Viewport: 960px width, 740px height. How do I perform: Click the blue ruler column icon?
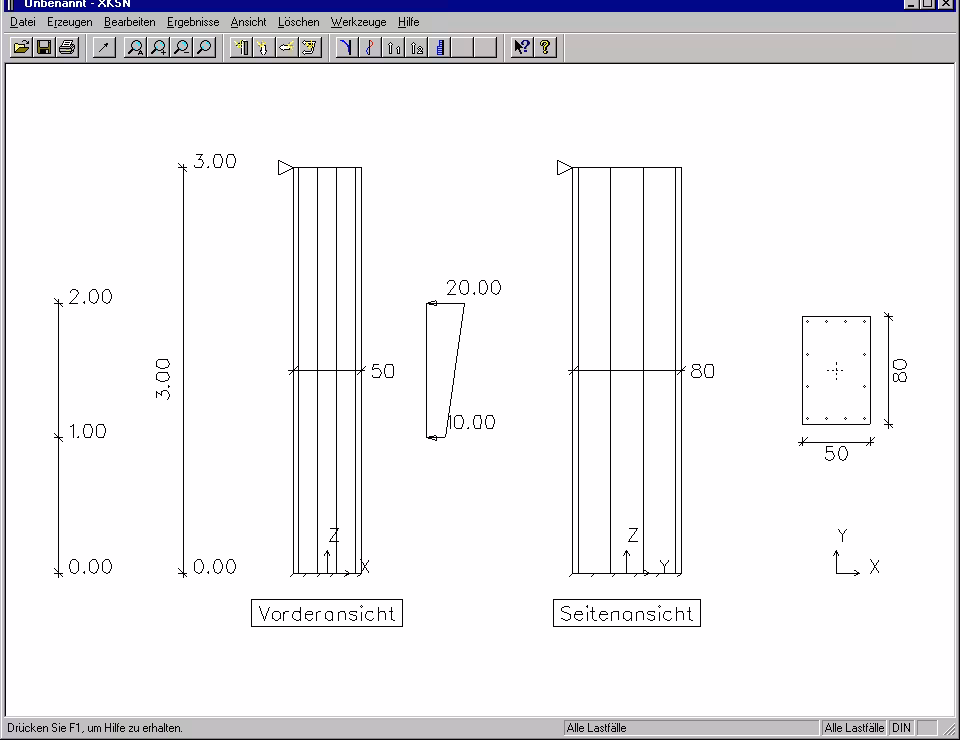coord(440,47)
